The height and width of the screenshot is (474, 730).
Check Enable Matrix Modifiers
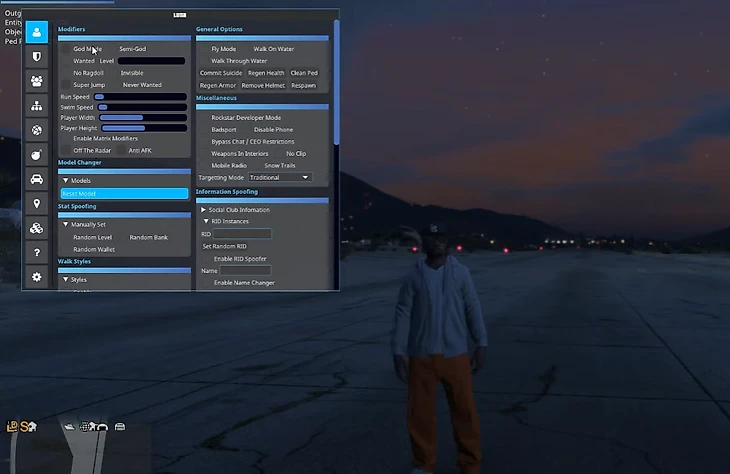66,138
